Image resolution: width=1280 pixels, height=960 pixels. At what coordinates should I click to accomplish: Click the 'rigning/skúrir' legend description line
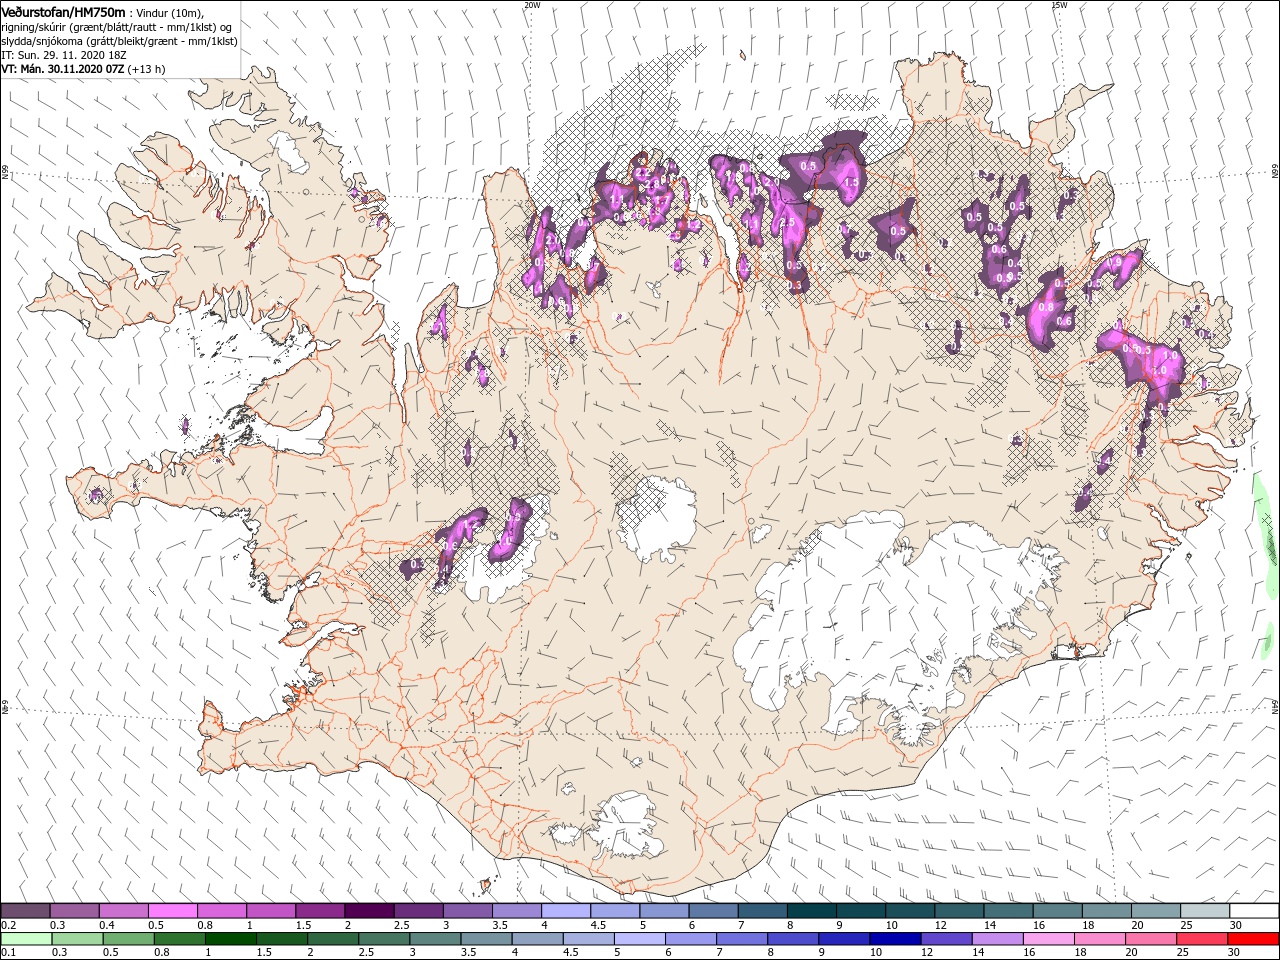coord(117,27)
